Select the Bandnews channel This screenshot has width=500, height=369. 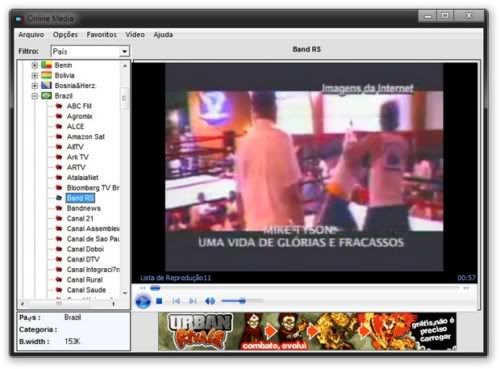(x=84, y=208)
